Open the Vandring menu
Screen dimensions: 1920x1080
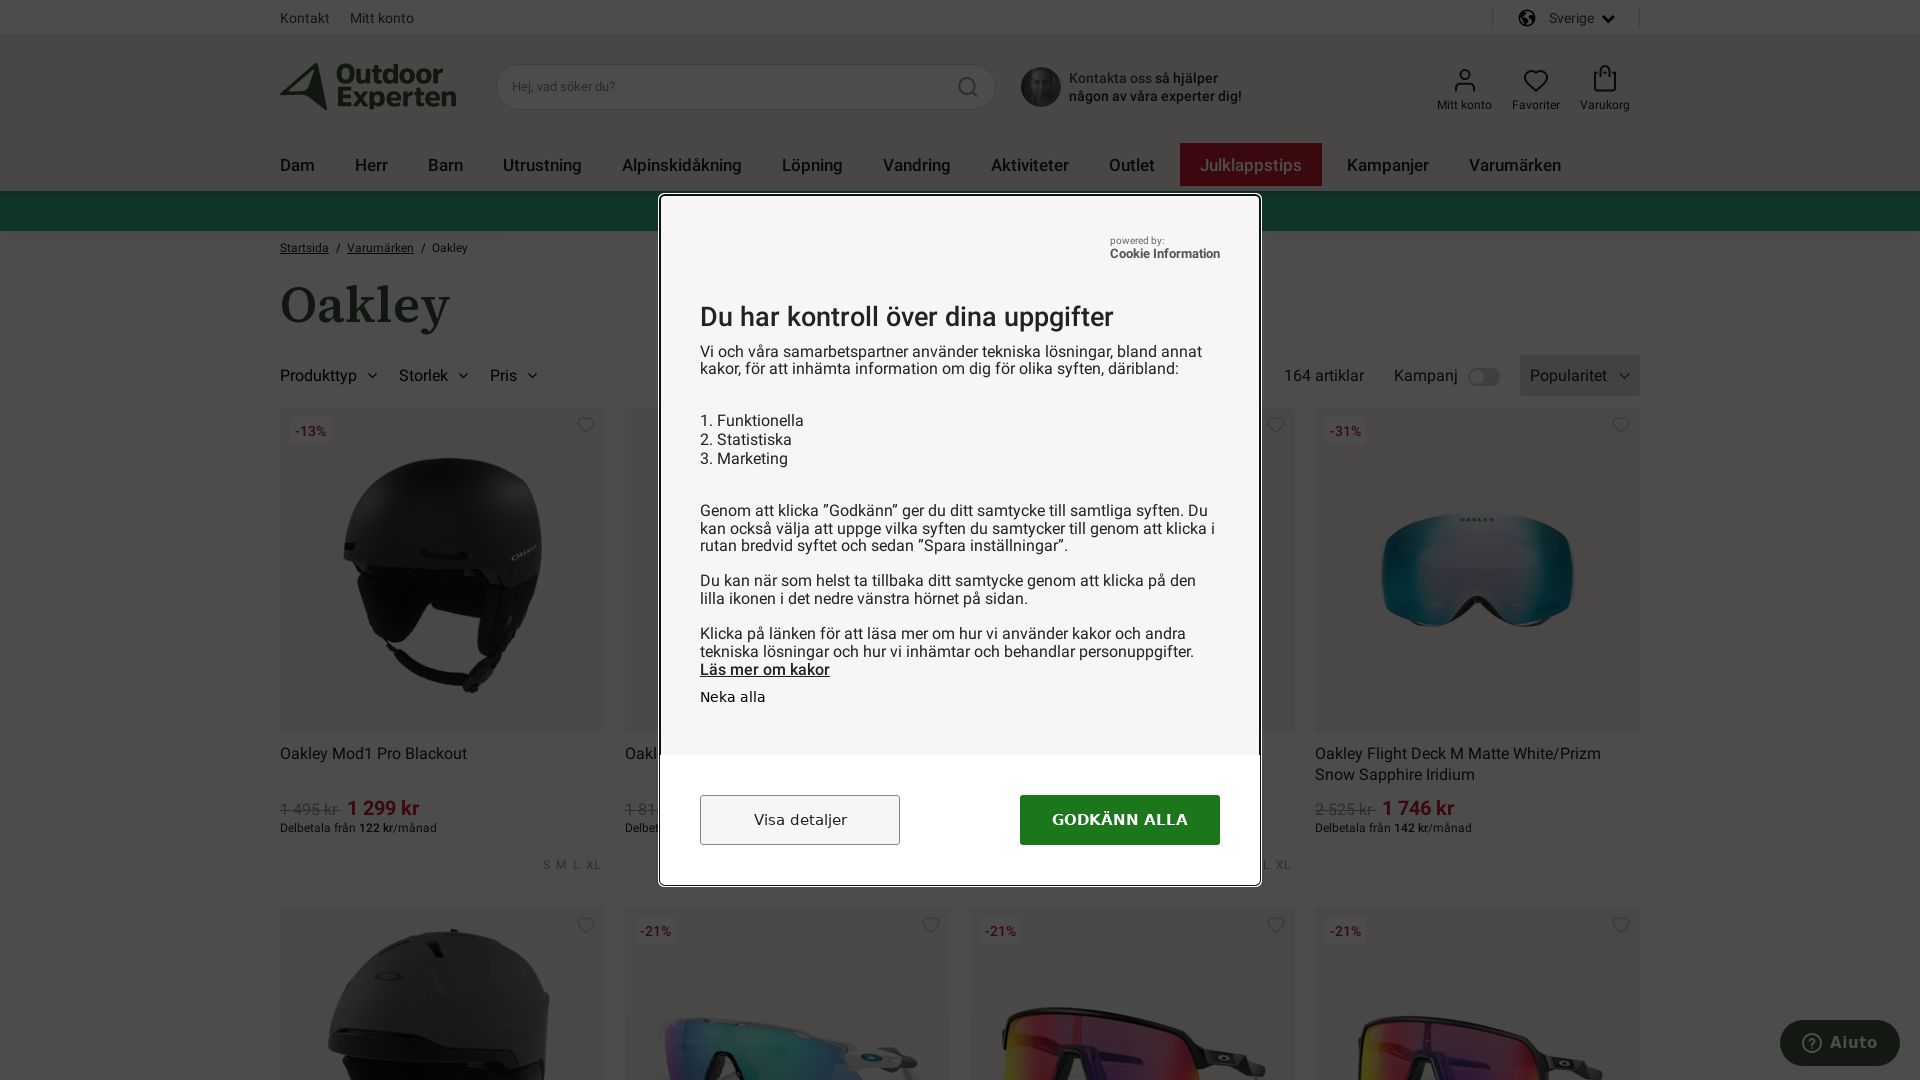coord(917,165)
